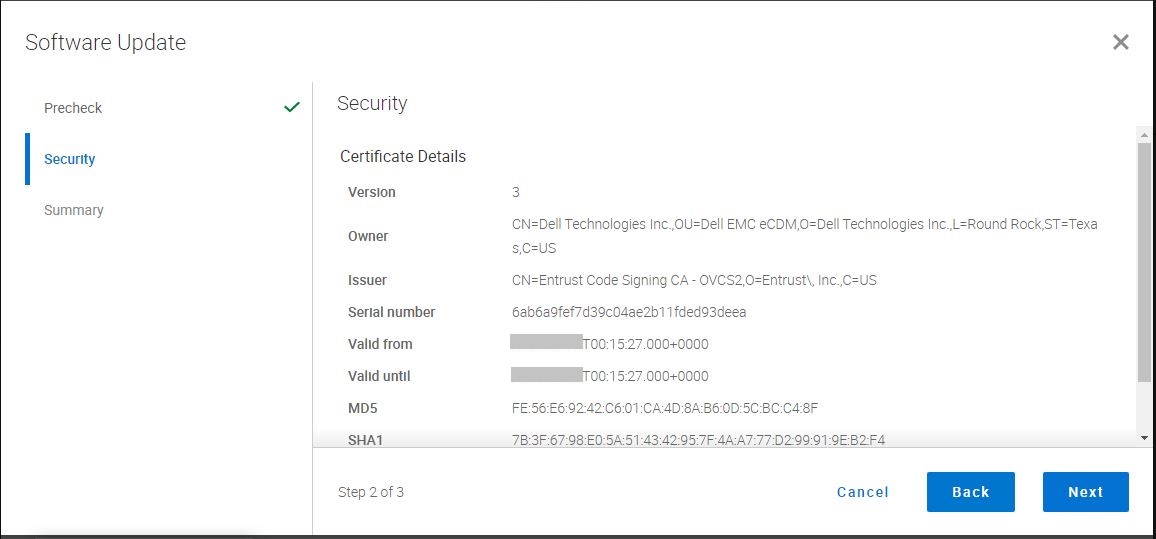Click the certificate serial number value
The height and width of the screenshot is (539, 1156).
pyautogui.click(x=629, y=312)
